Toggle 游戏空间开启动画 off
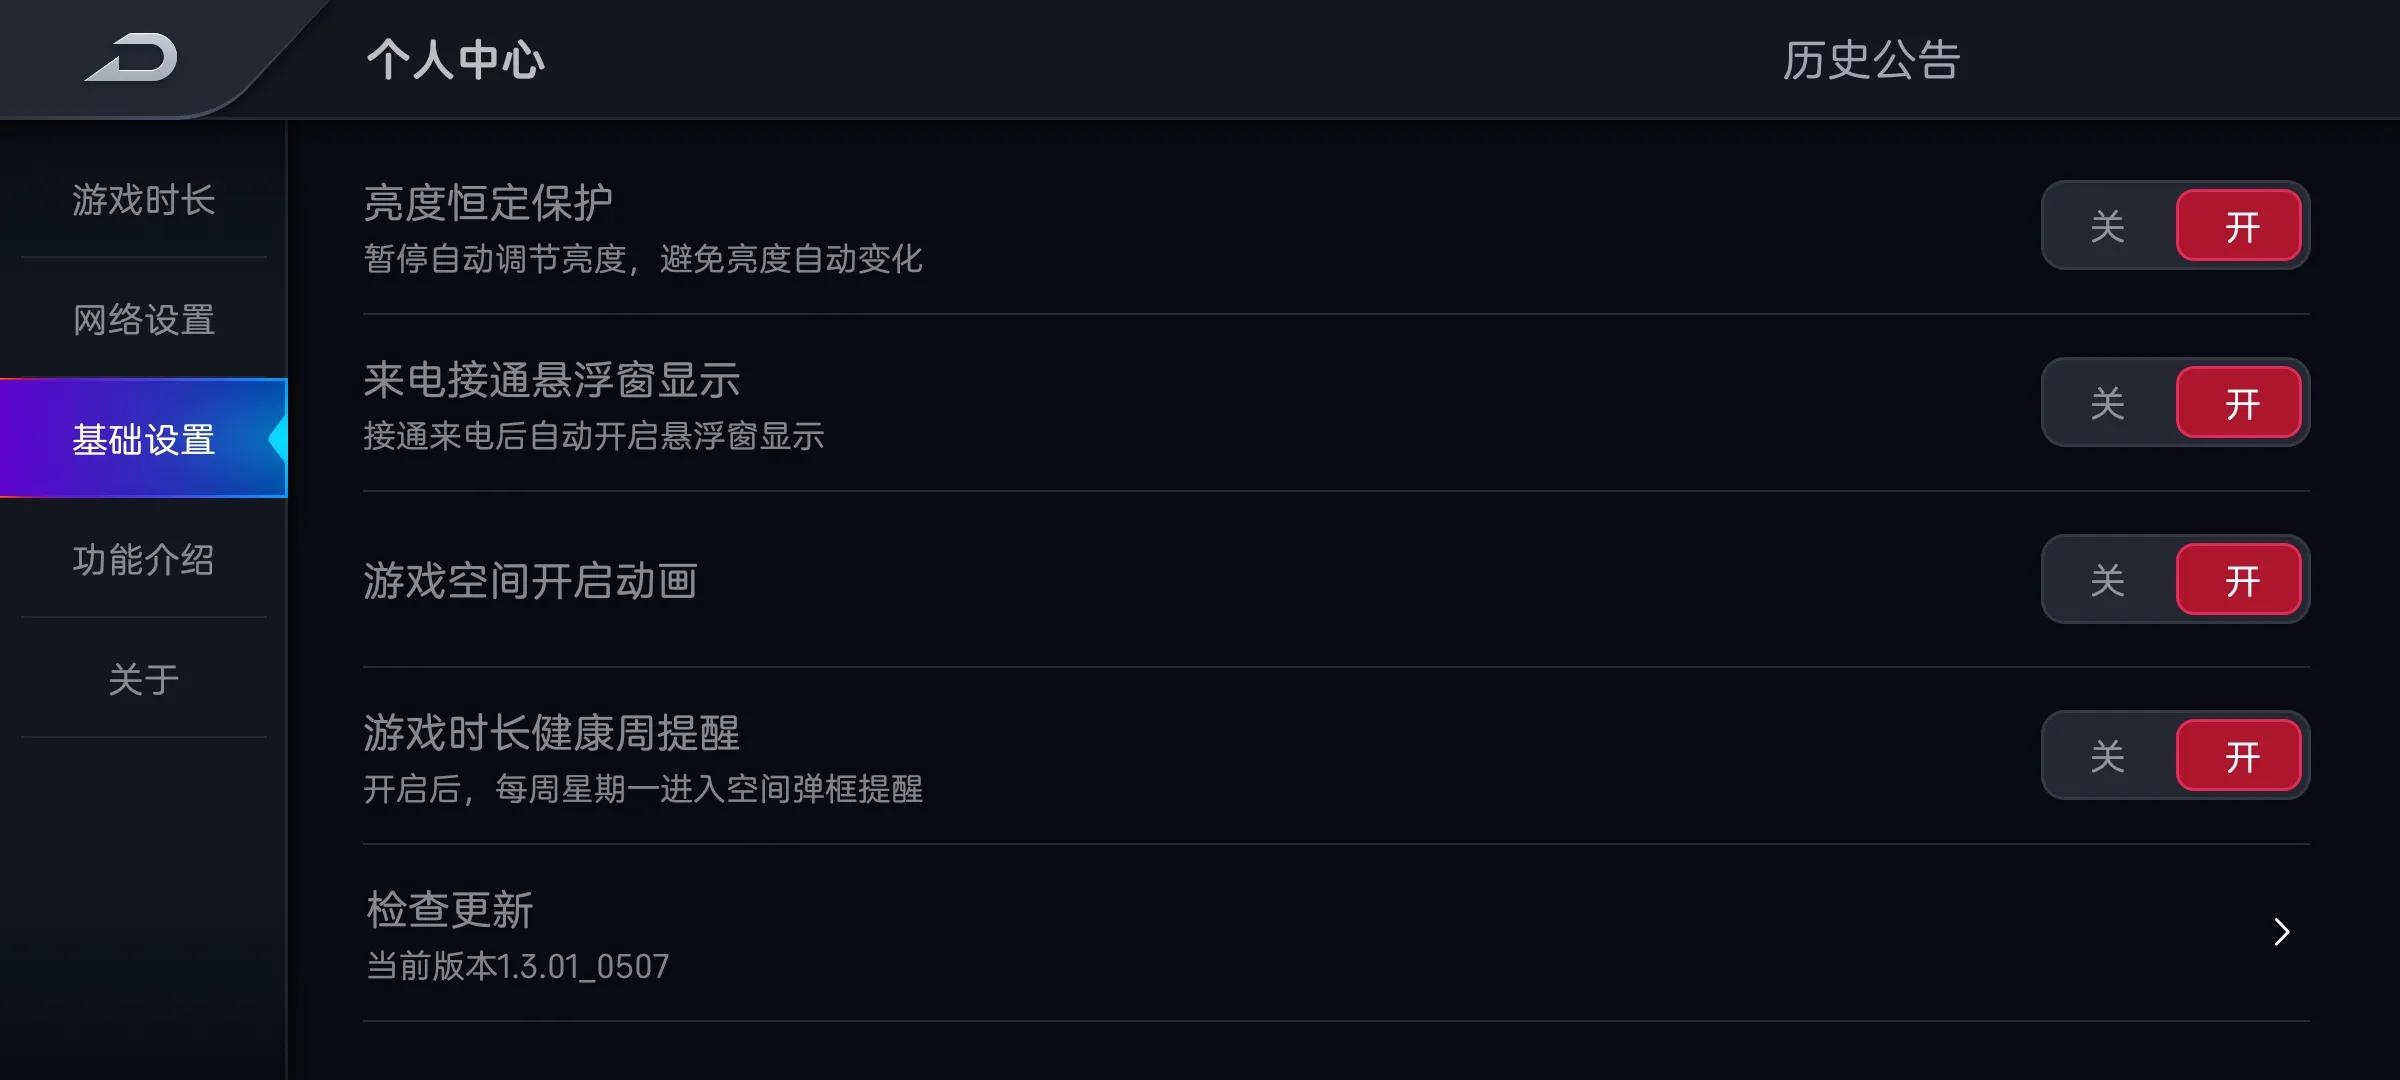 [2106, 578]
